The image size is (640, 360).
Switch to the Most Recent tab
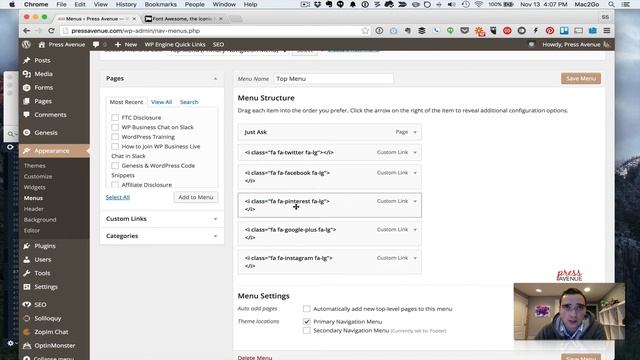[x=126, y=102]
